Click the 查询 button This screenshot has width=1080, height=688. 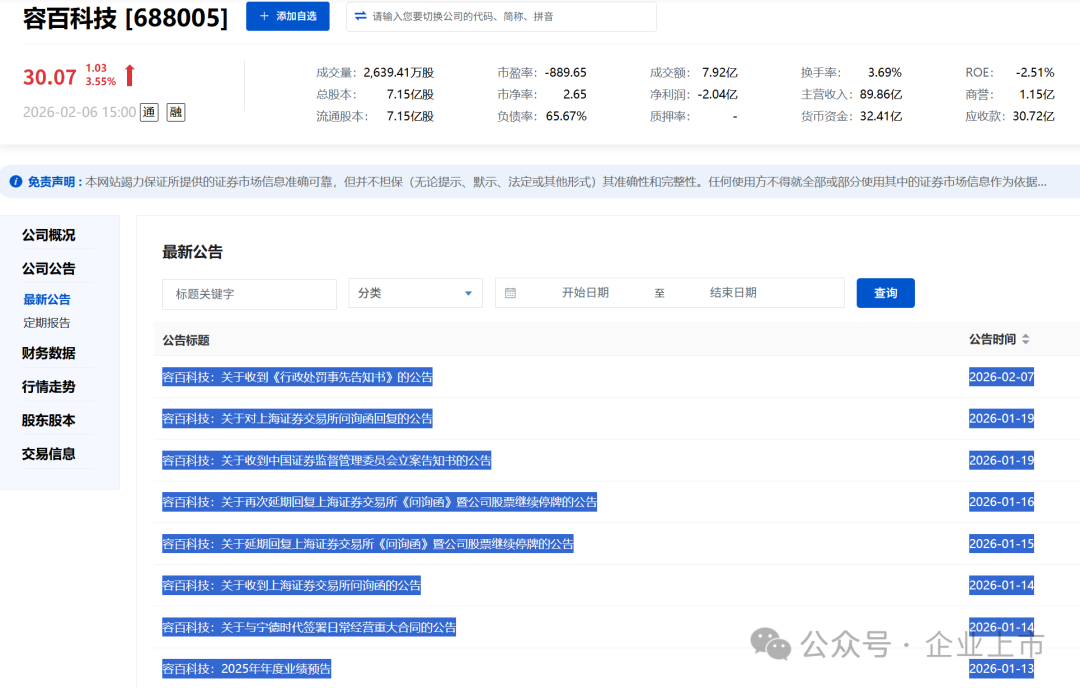(886, 293)
